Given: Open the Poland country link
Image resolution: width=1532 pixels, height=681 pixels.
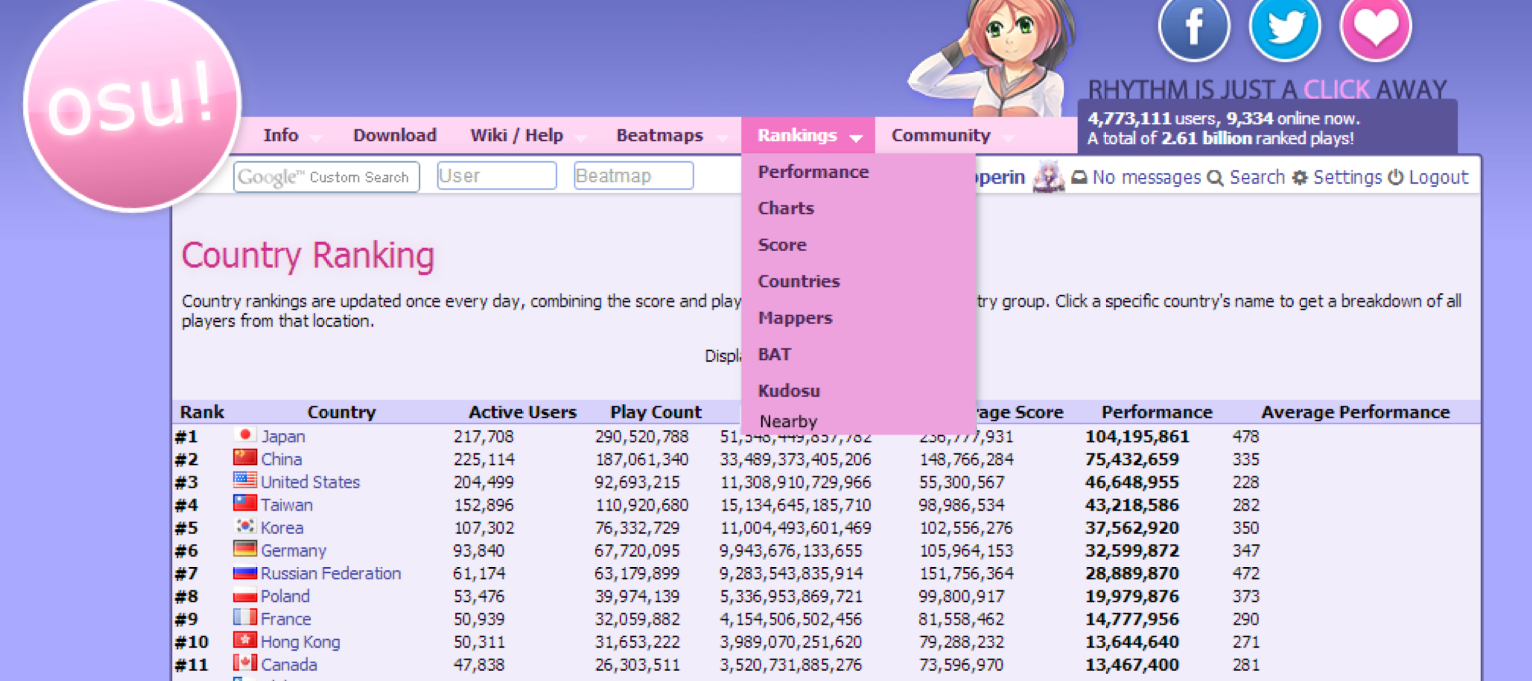Looking at the screenshot, I should [x=285, y=596].
